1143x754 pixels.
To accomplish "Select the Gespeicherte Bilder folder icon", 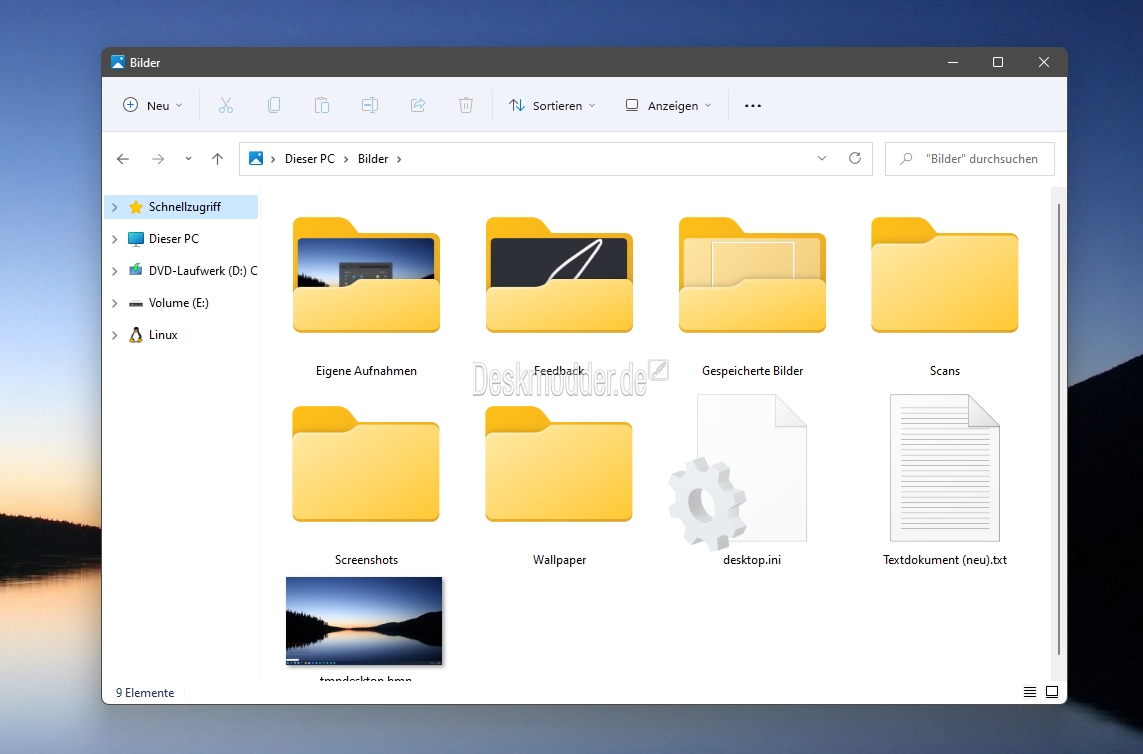I will tap(752, 275).
